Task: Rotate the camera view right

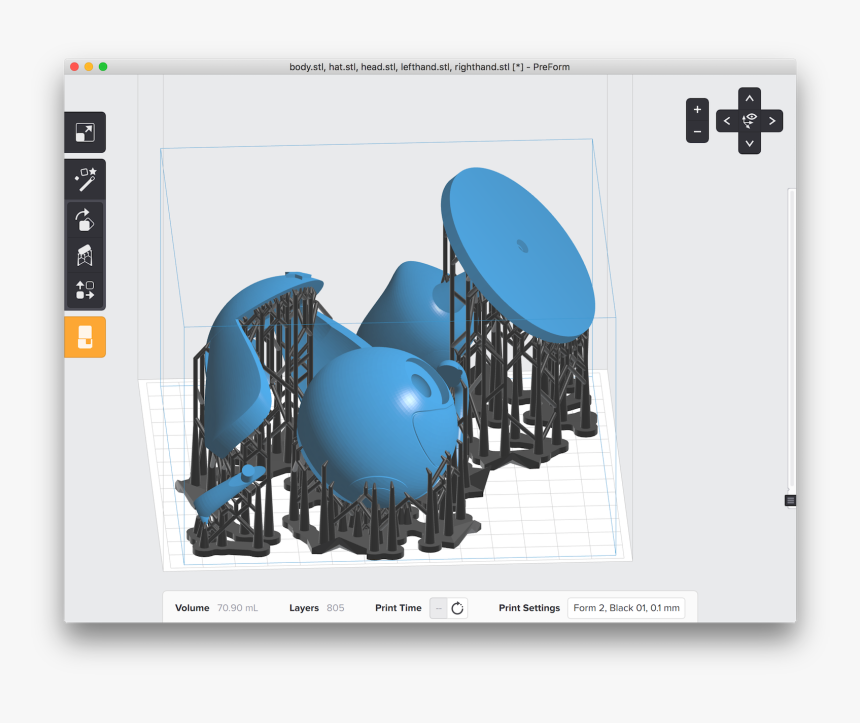Action: [772, 120]
